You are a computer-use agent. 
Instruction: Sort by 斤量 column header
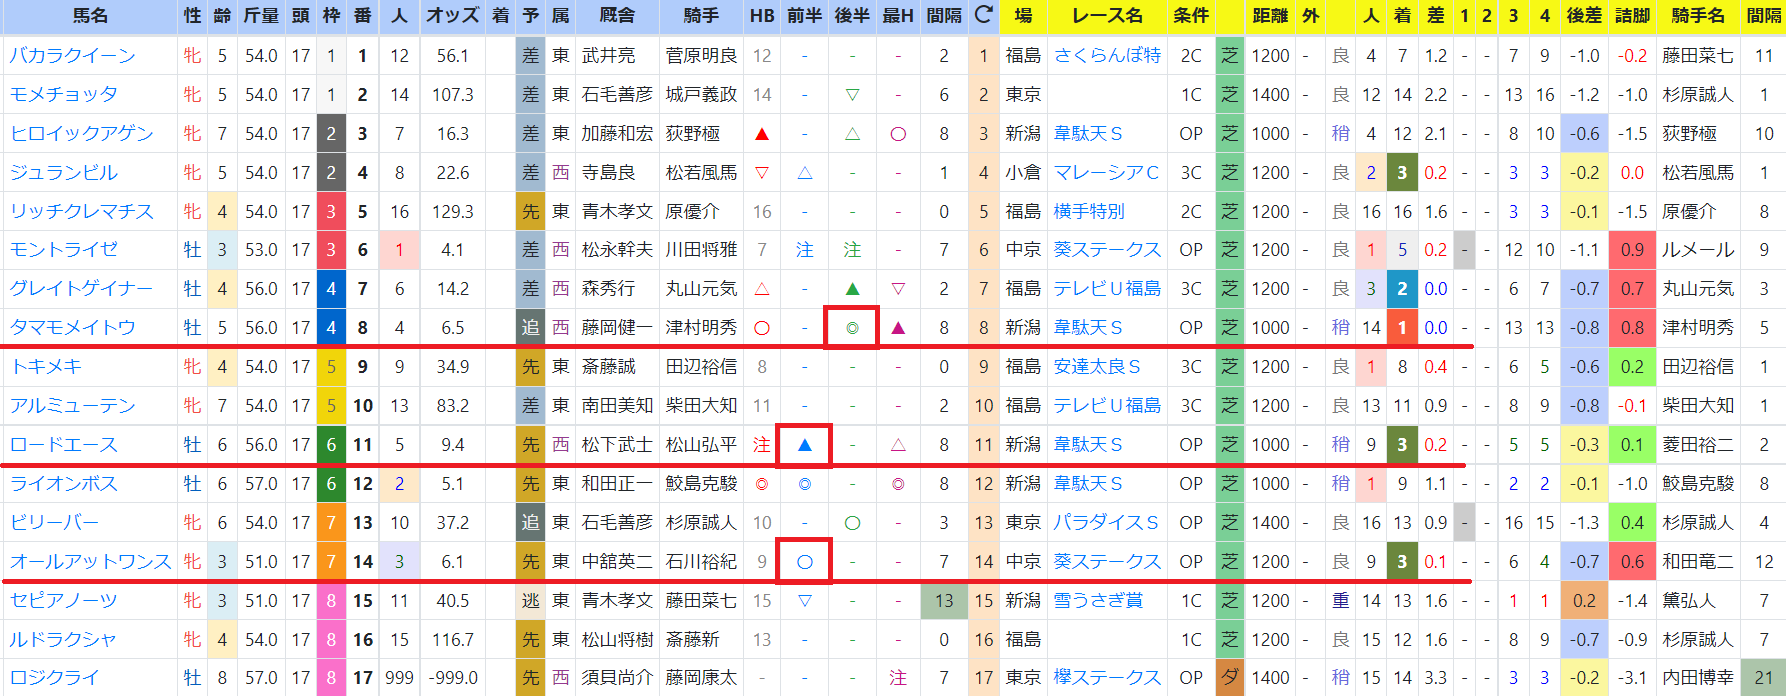click(262, 16)
